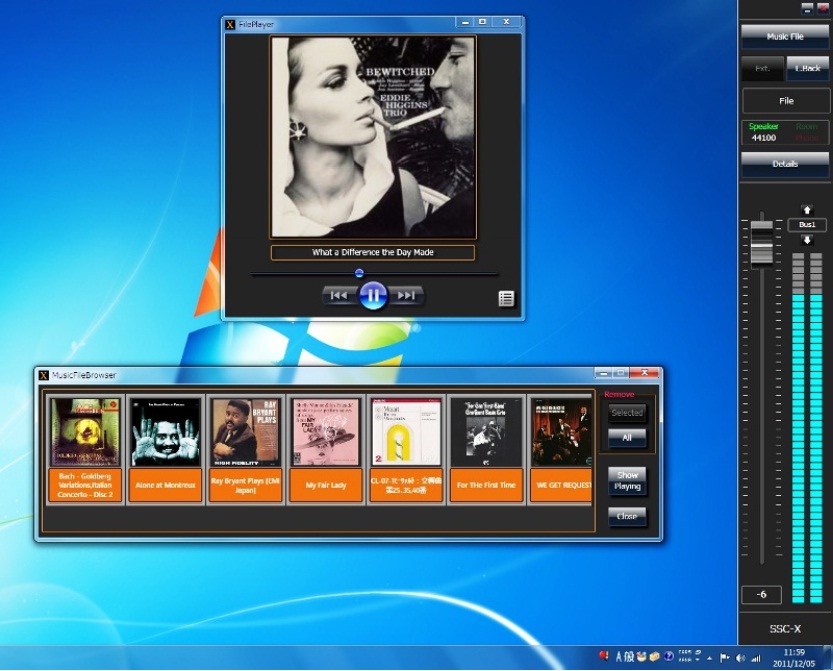Image resolution: width=833 pixels, height=671 pixels.
Task: Toggle the L.Back button
Action: 808,68
